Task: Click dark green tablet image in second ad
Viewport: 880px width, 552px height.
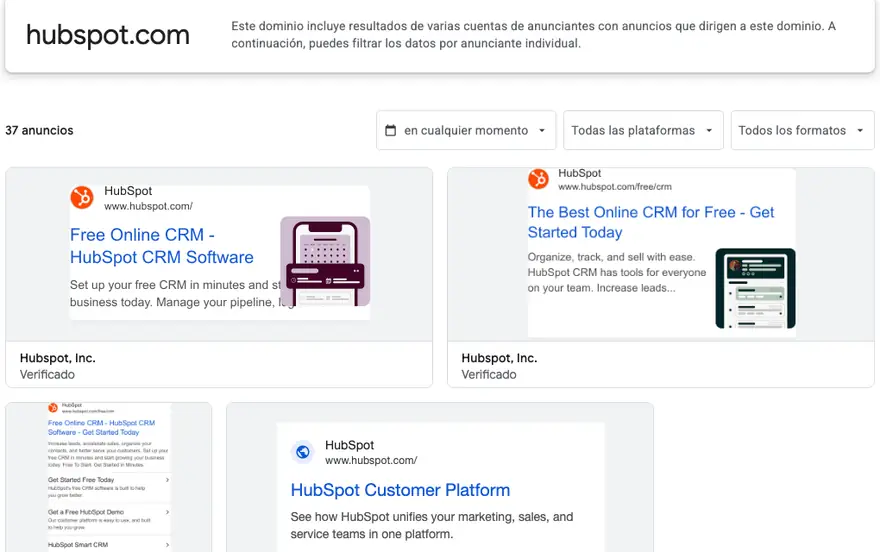Action: tap(755, 288)
